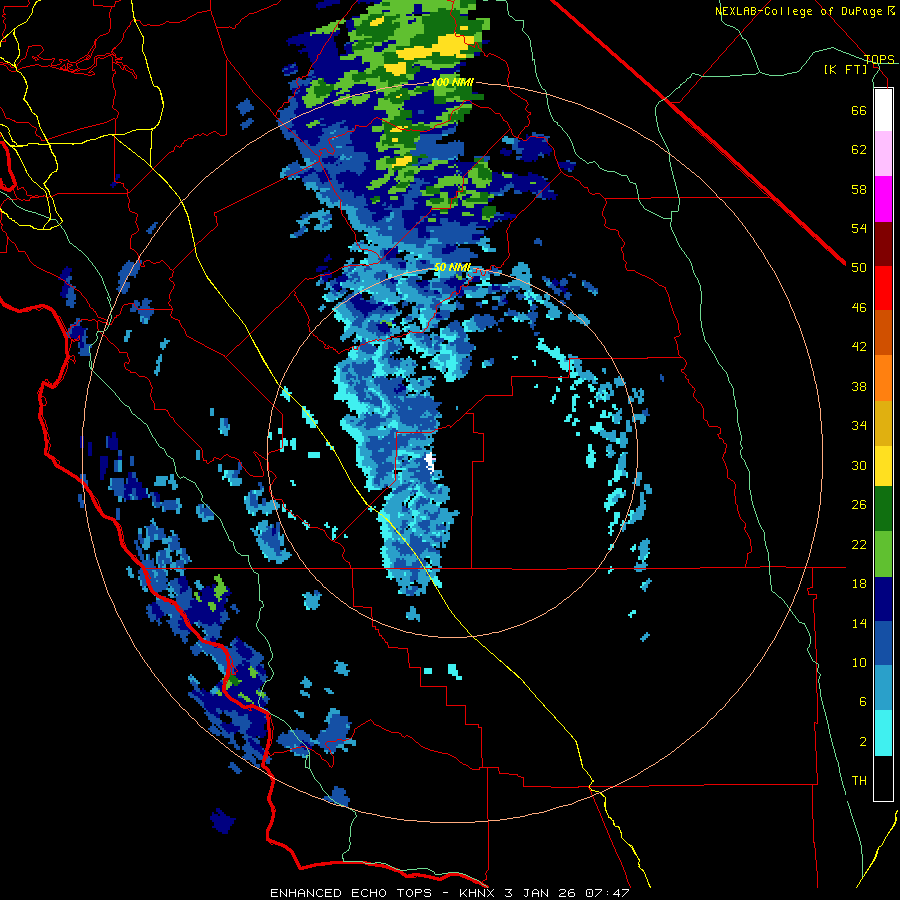Viewport: 900px width, 900px height.
Task: Click the 100 NMI range ring label
Action: tap(452, 83)
